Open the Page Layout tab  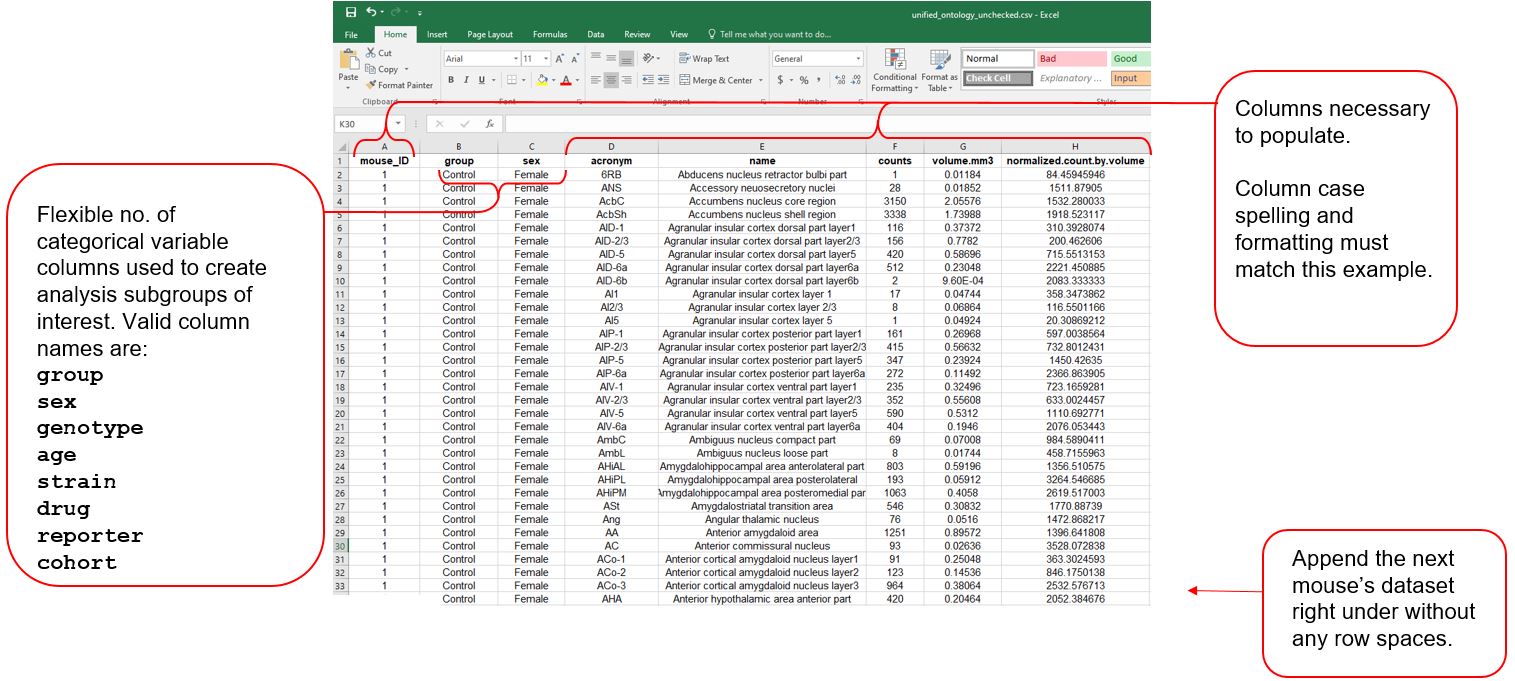coord(490,34)
